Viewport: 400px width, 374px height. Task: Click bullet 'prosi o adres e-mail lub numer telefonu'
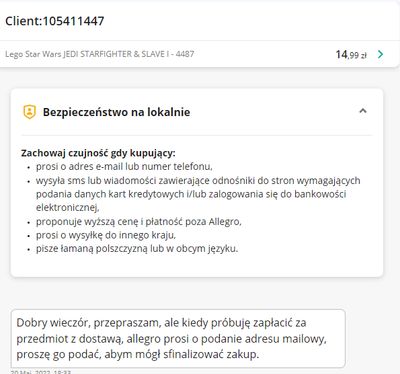pos(124,166)
